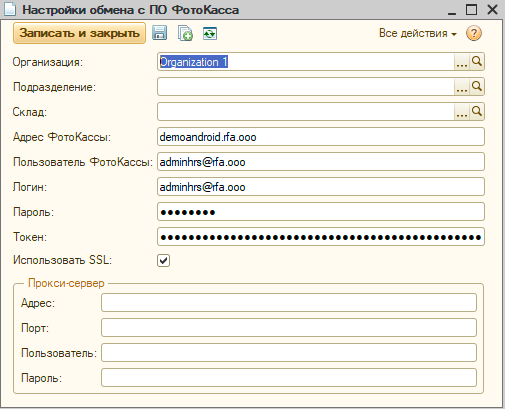Click proxy server Пароль field

tap(289, 378)
